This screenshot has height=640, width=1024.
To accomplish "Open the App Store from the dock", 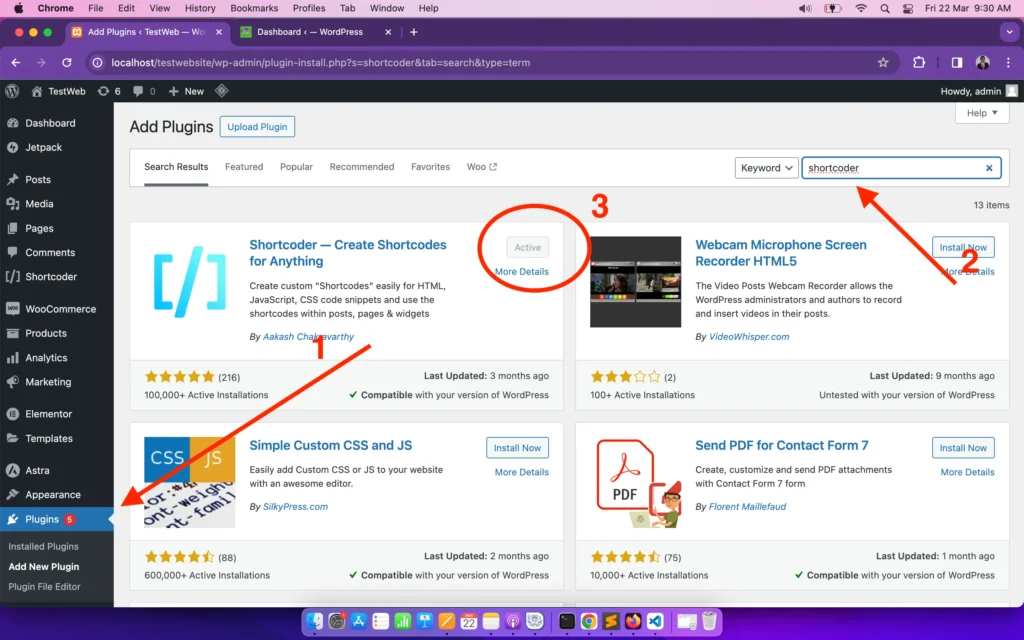I will point(359,621).
